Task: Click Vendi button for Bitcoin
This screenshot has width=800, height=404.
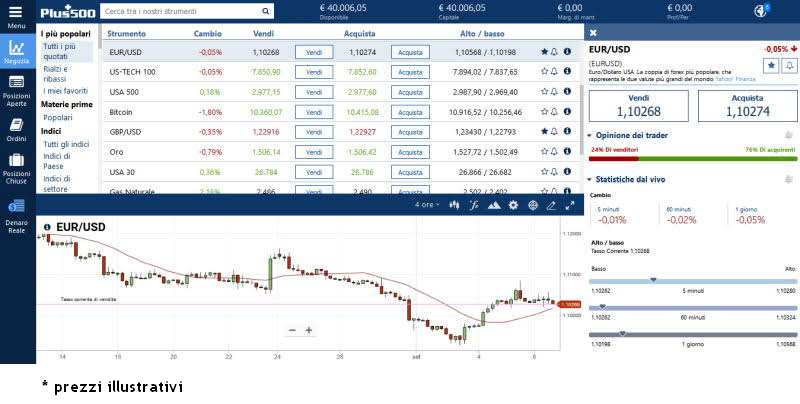Action: pyautogui.click(x=314, y=112)
